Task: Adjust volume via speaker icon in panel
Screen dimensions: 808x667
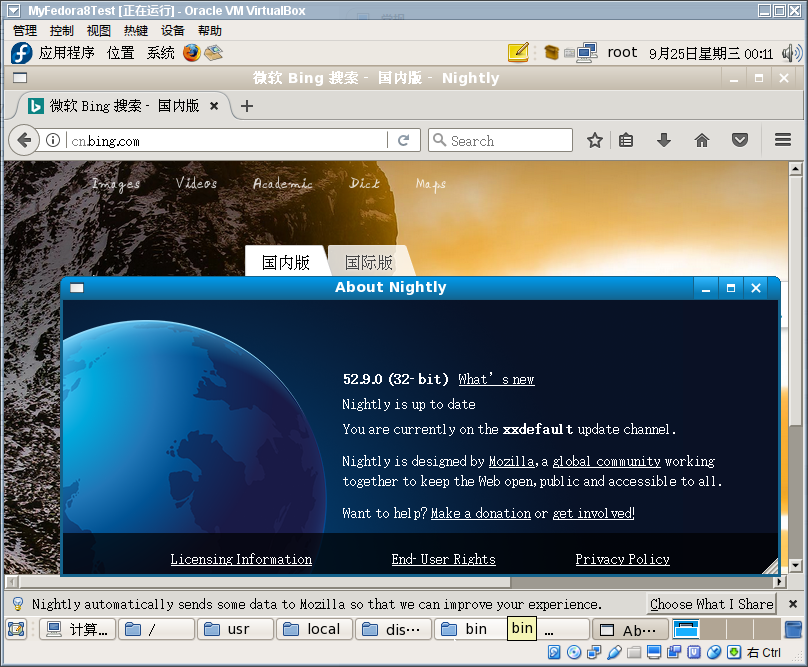Action: pos(792,53)
